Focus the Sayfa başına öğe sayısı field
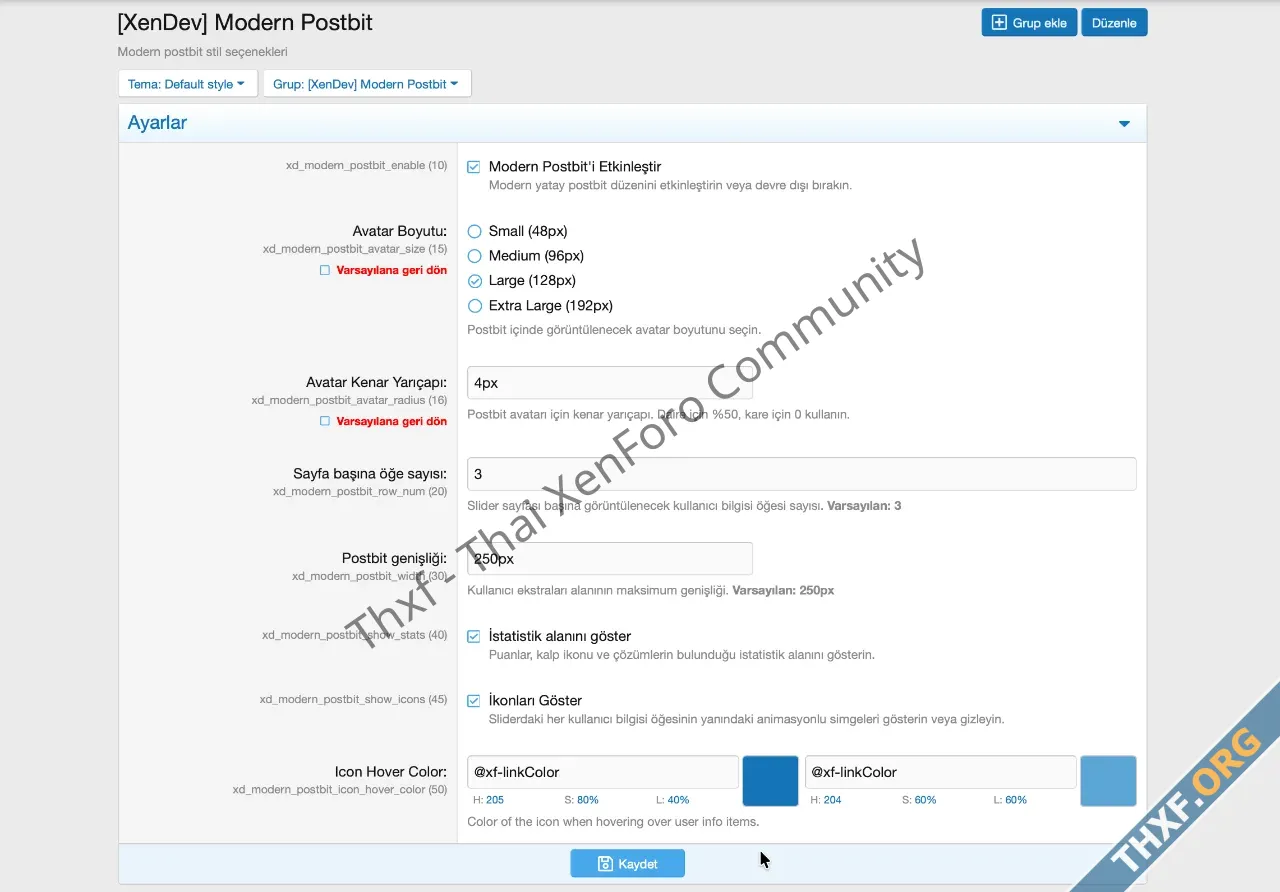The width and height of the screenshot is (1280, 892). 801,474
